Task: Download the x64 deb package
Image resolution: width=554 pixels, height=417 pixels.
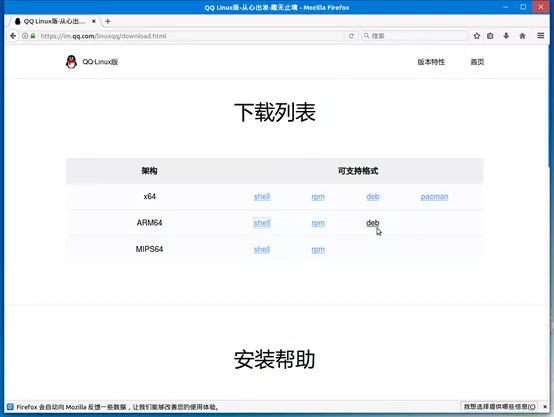Action: pyautogui.click(x=372, y=196)
